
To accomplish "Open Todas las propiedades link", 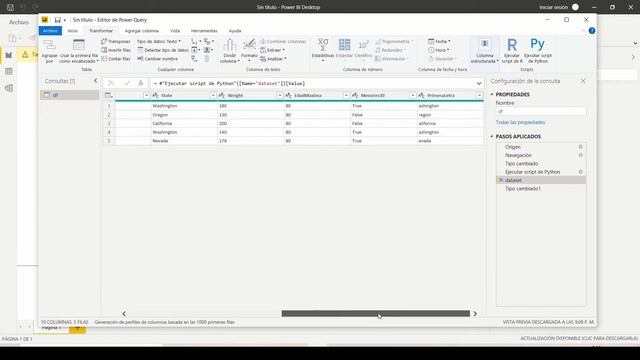I will [520, 122].
